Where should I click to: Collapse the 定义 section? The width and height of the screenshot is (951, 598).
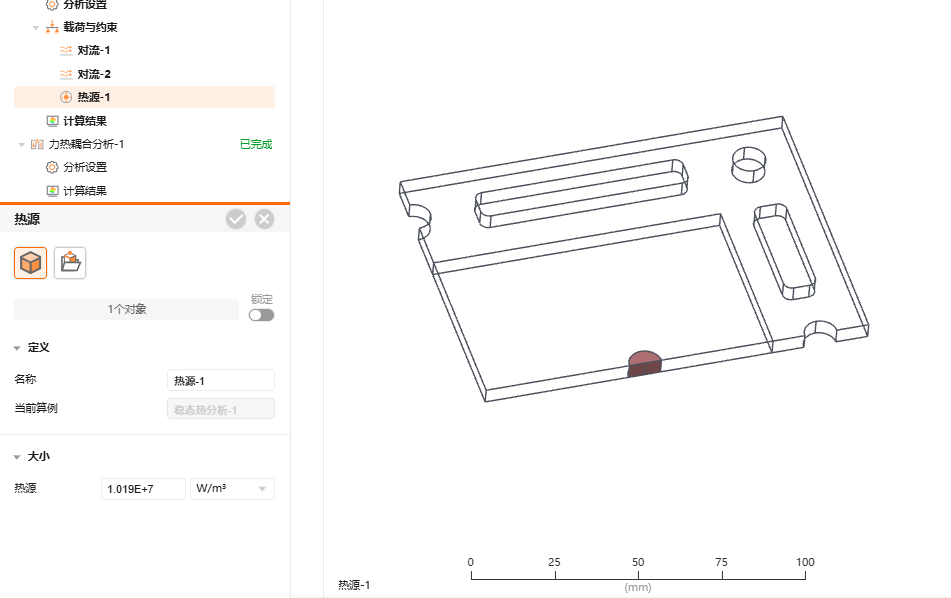pyautogui.click(x=17, y=348)
